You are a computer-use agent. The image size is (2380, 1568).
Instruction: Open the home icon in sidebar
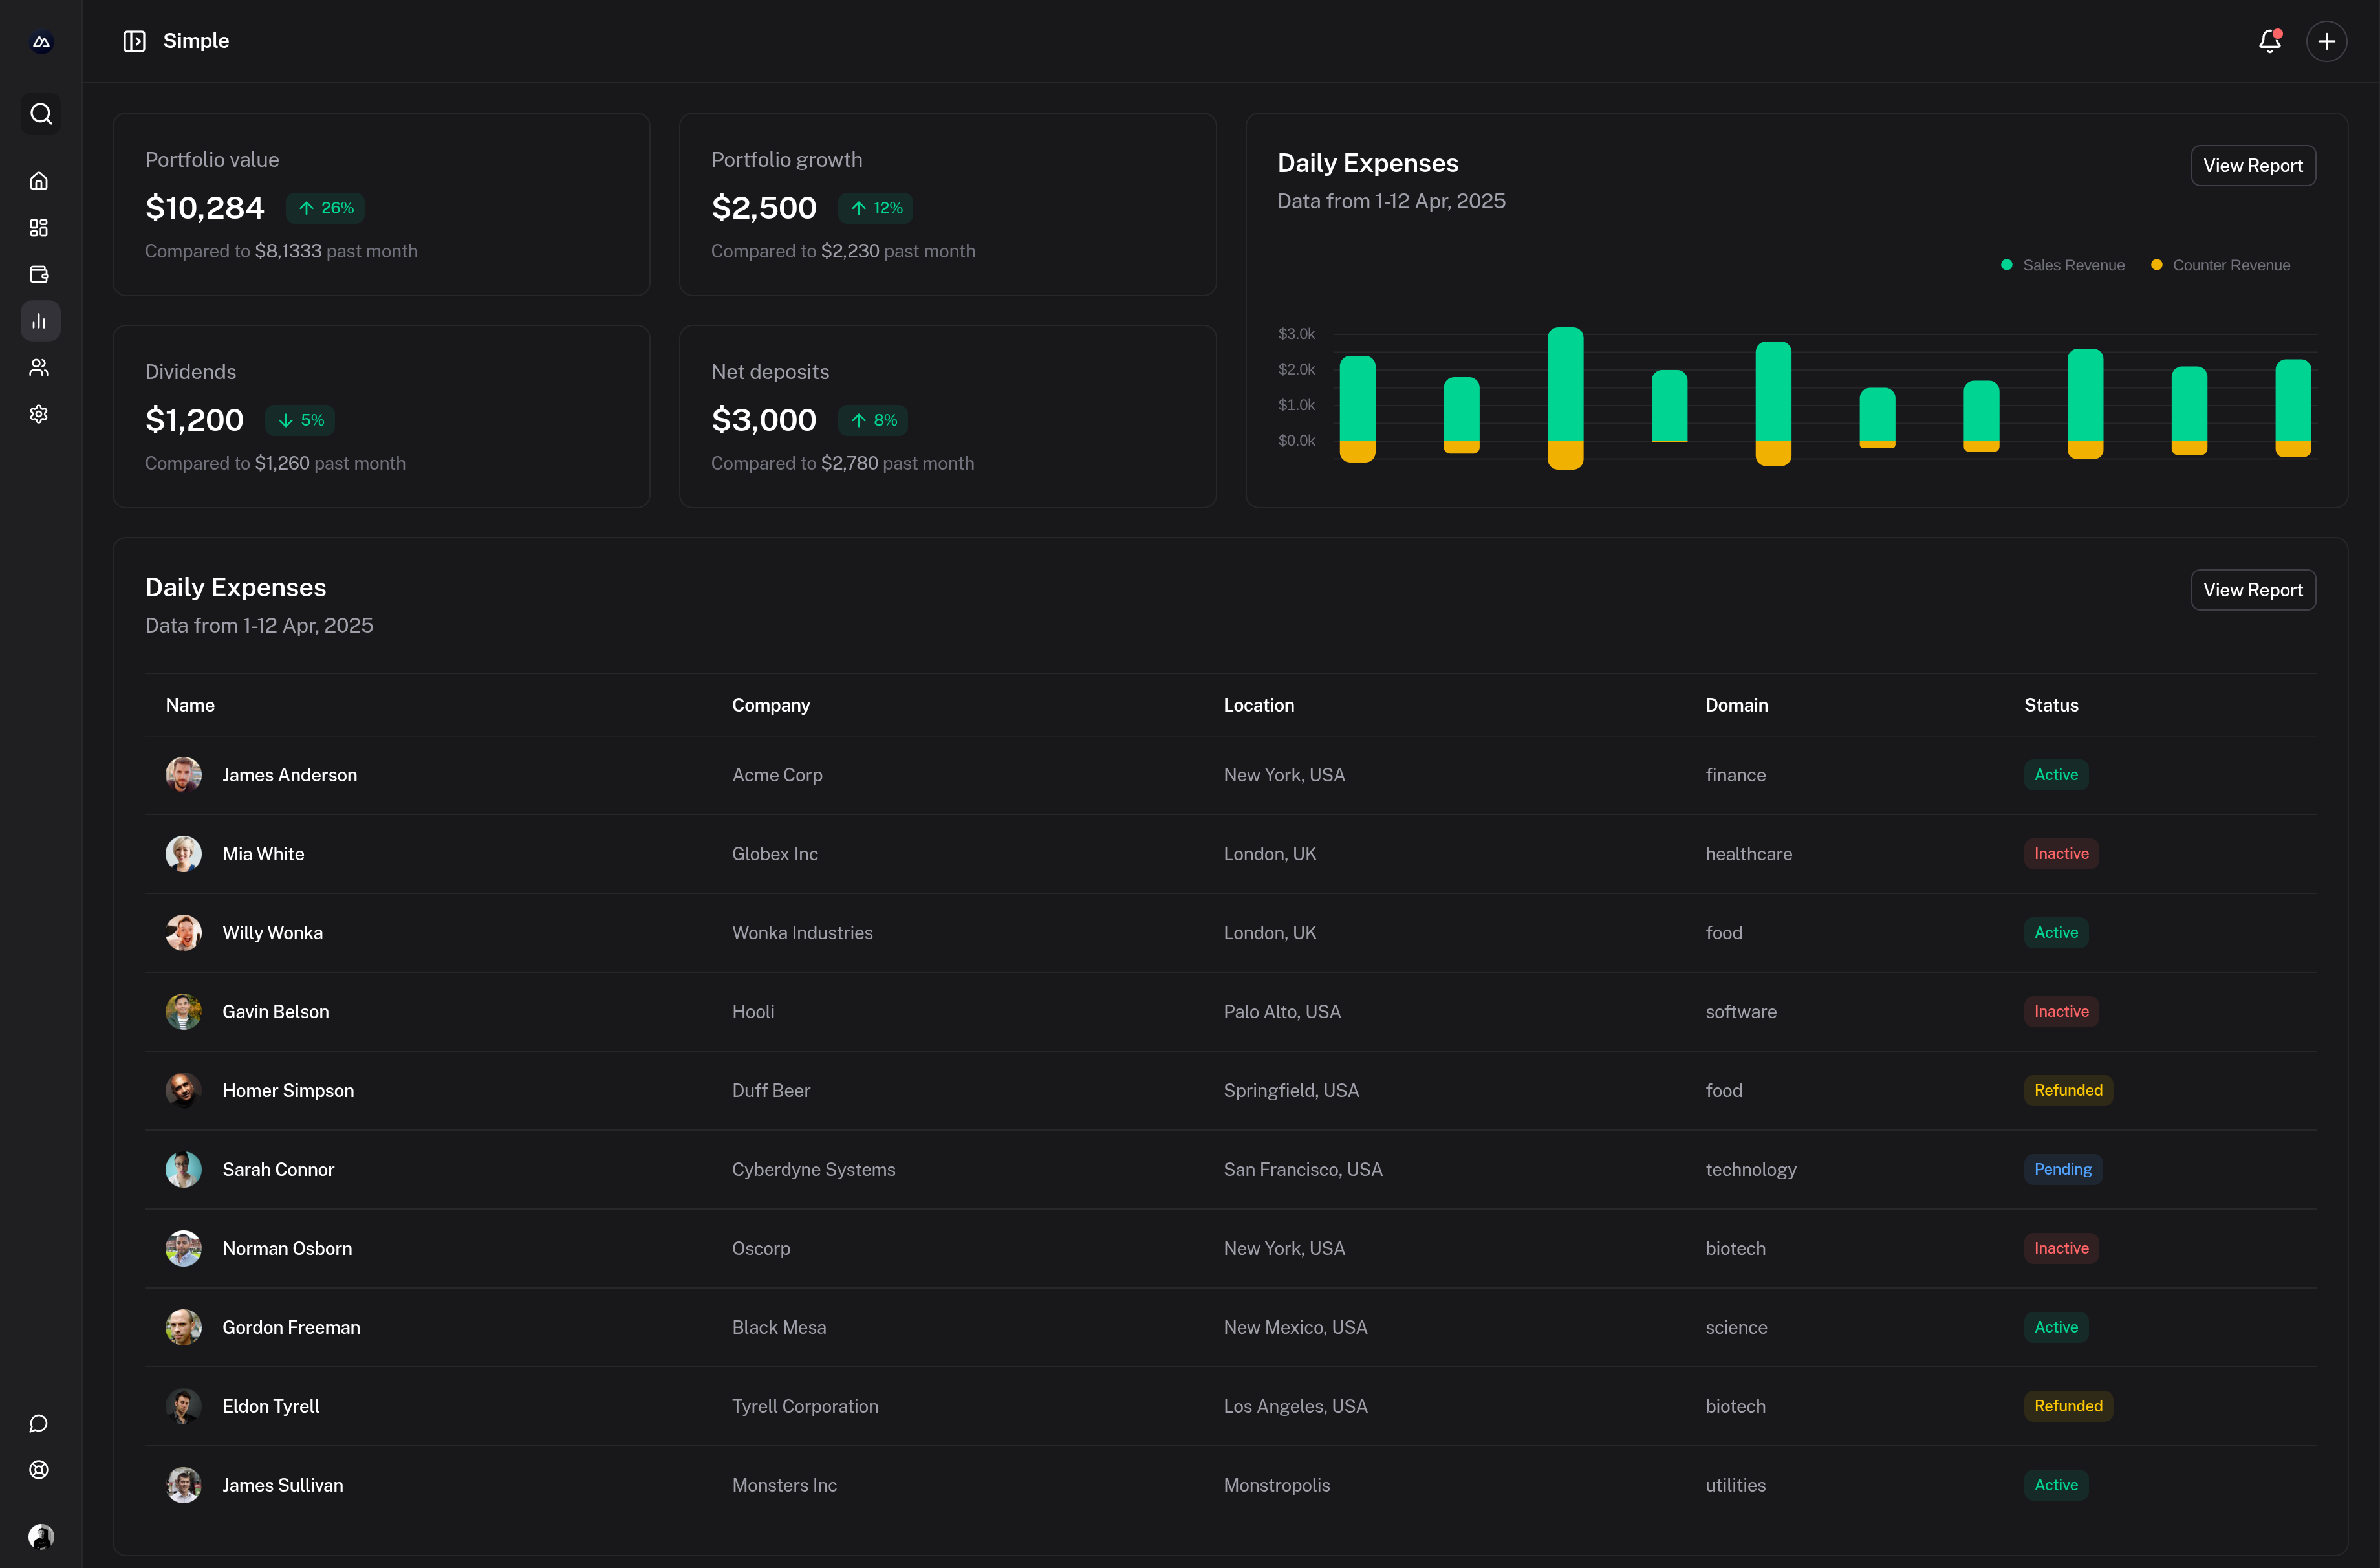[x=39, y=181]
